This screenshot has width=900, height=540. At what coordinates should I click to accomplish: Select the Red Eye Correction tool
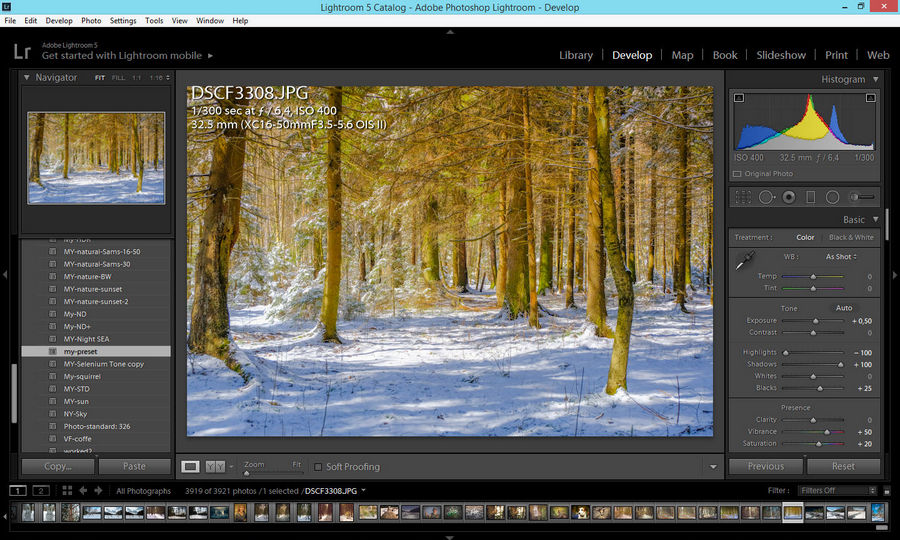[789, 198]
